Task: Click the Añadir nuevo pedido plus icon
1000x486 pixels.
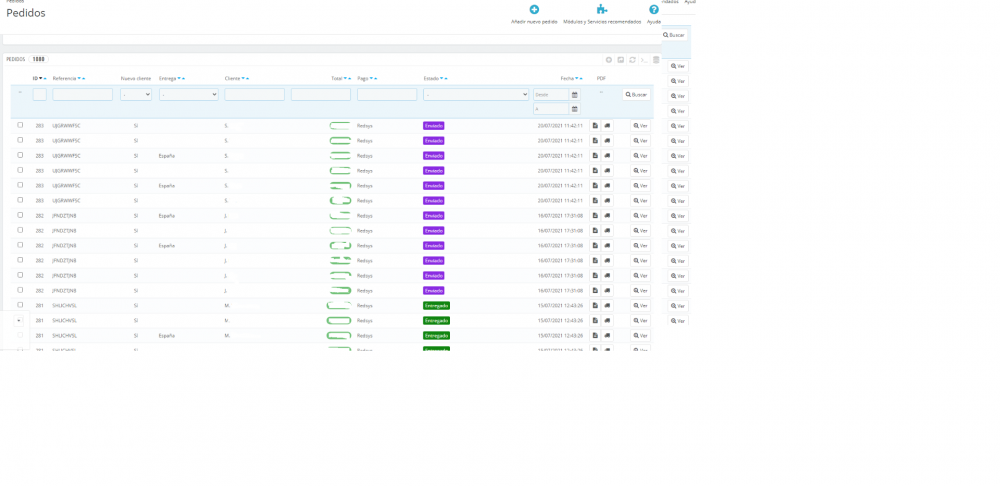Action: pyautogui.click(x=534, y=10)
